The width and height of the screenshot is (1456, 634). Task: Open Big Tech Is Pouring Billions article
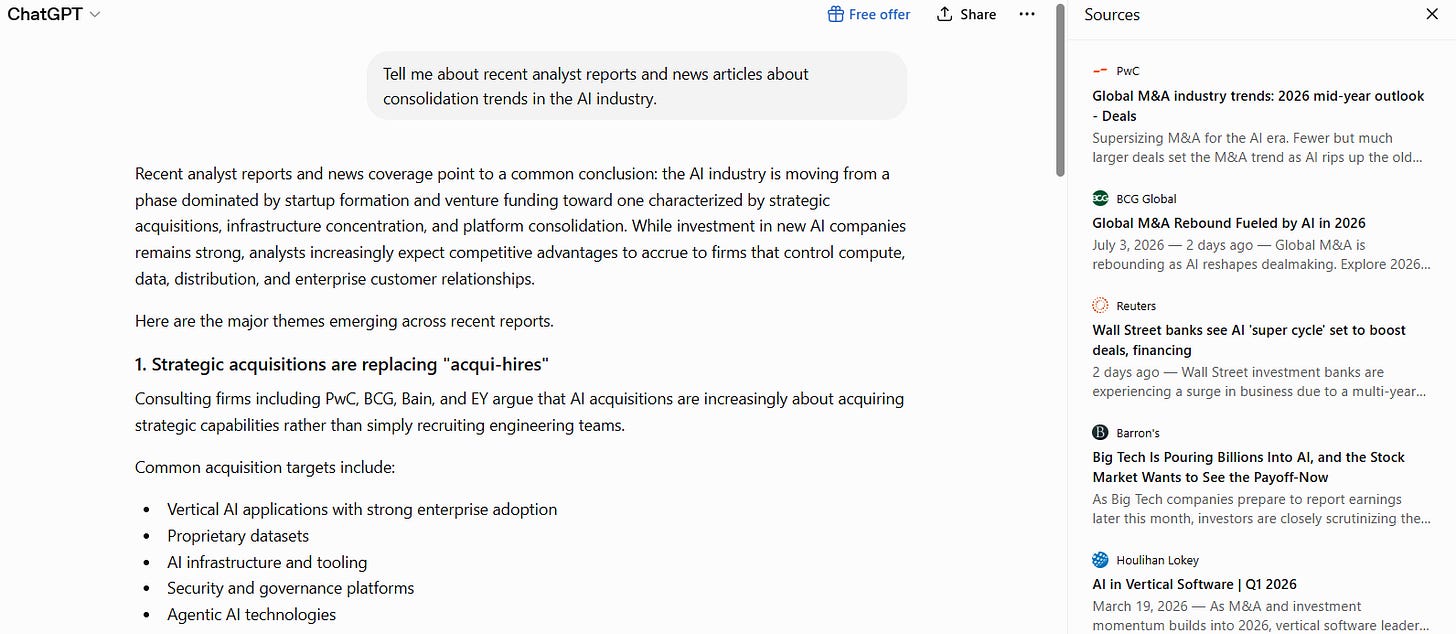[1248, 467]
